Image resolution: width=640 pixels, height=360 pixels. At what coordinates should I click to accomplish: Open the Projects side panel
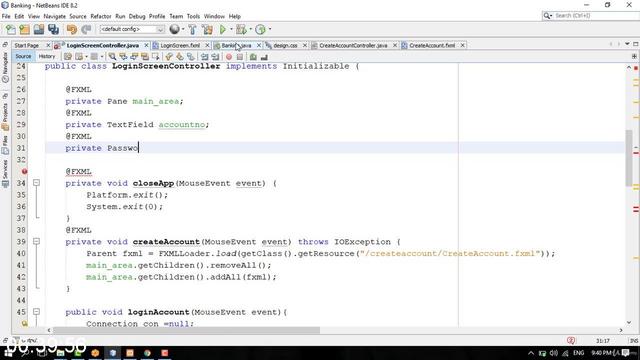click(5, 116)
